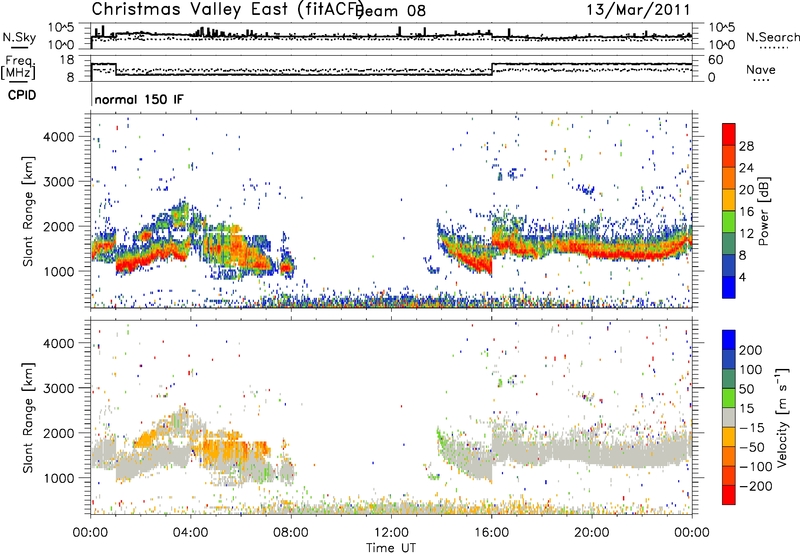Click the '-15' label on Velocity color bar
This screenshot has height=554, width=800.
(752, 428)
